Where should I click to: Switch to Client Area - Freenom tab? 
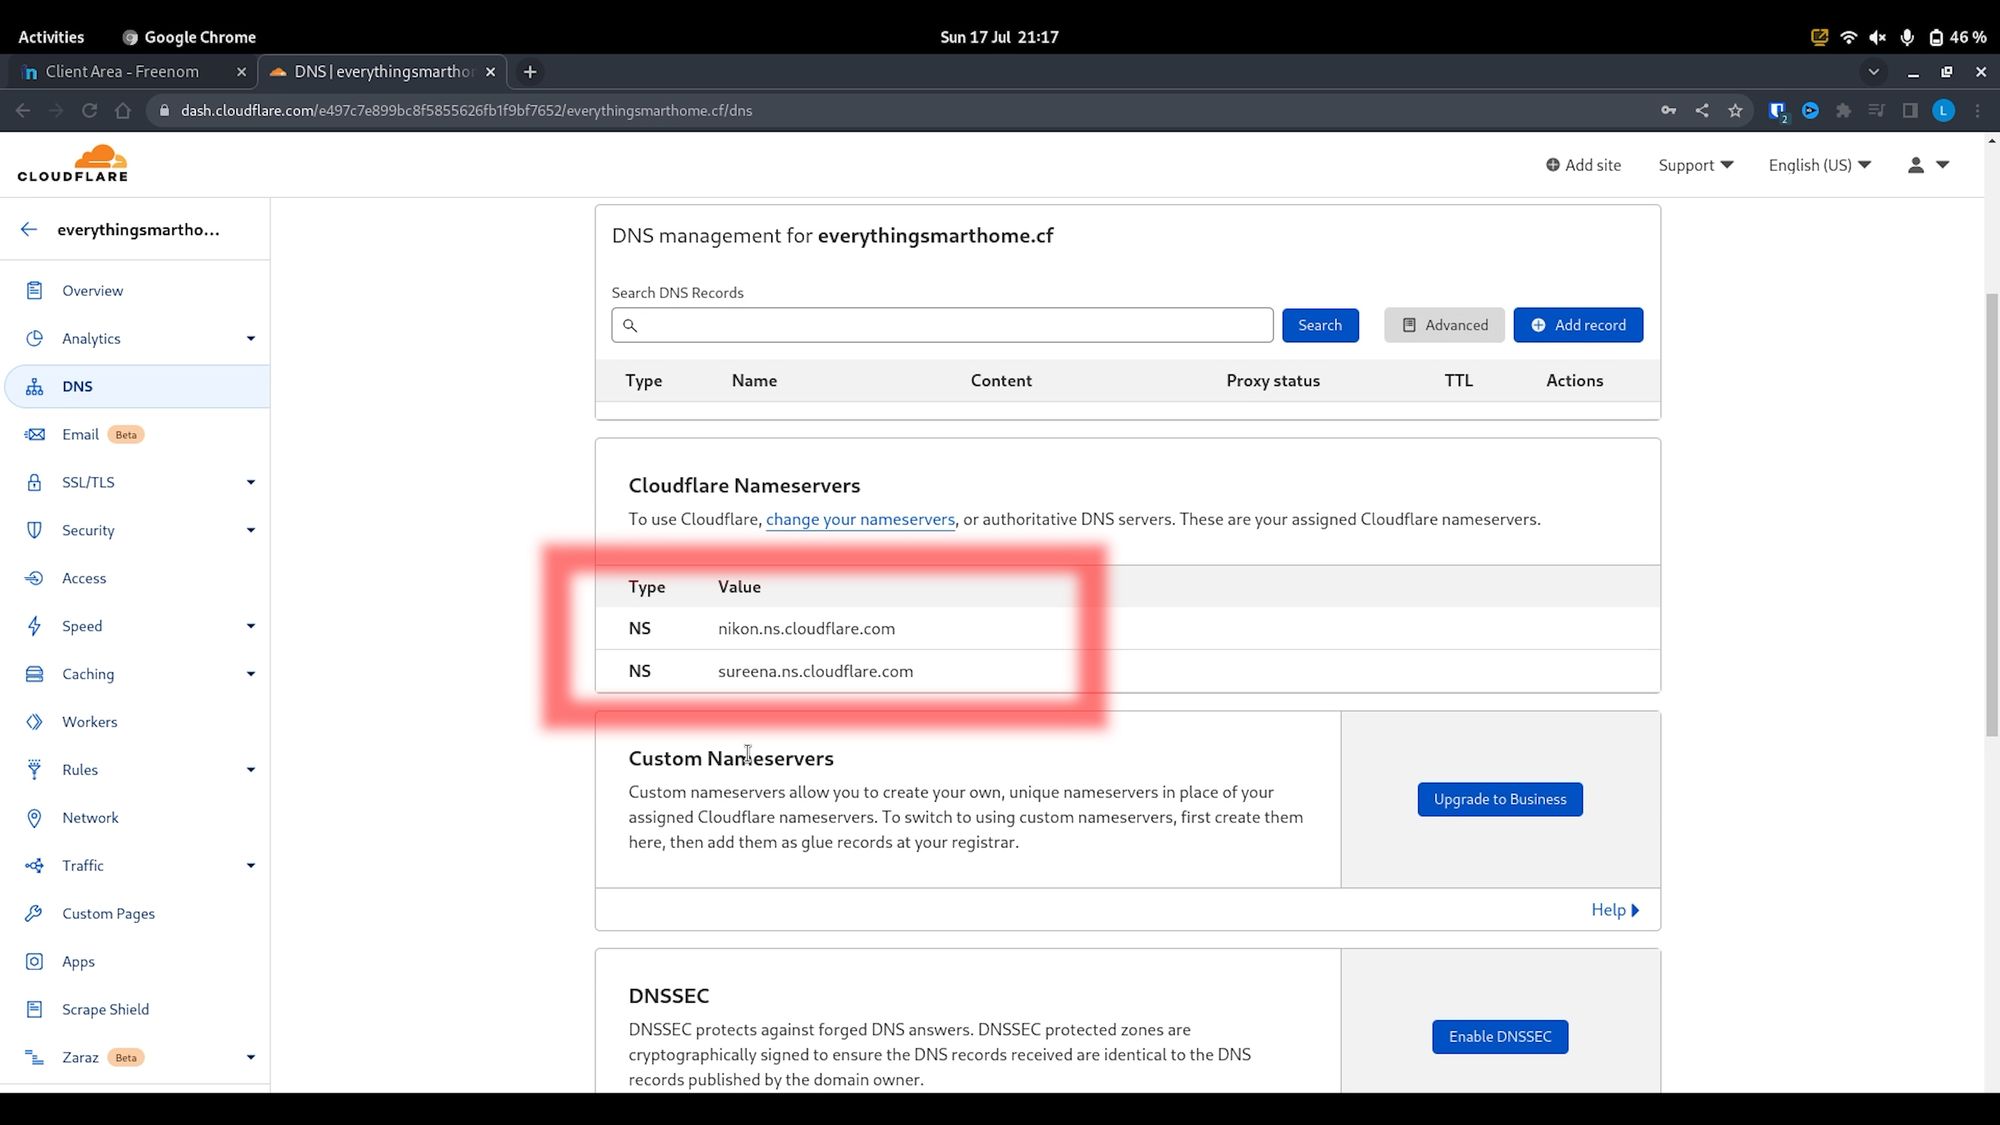132,72
